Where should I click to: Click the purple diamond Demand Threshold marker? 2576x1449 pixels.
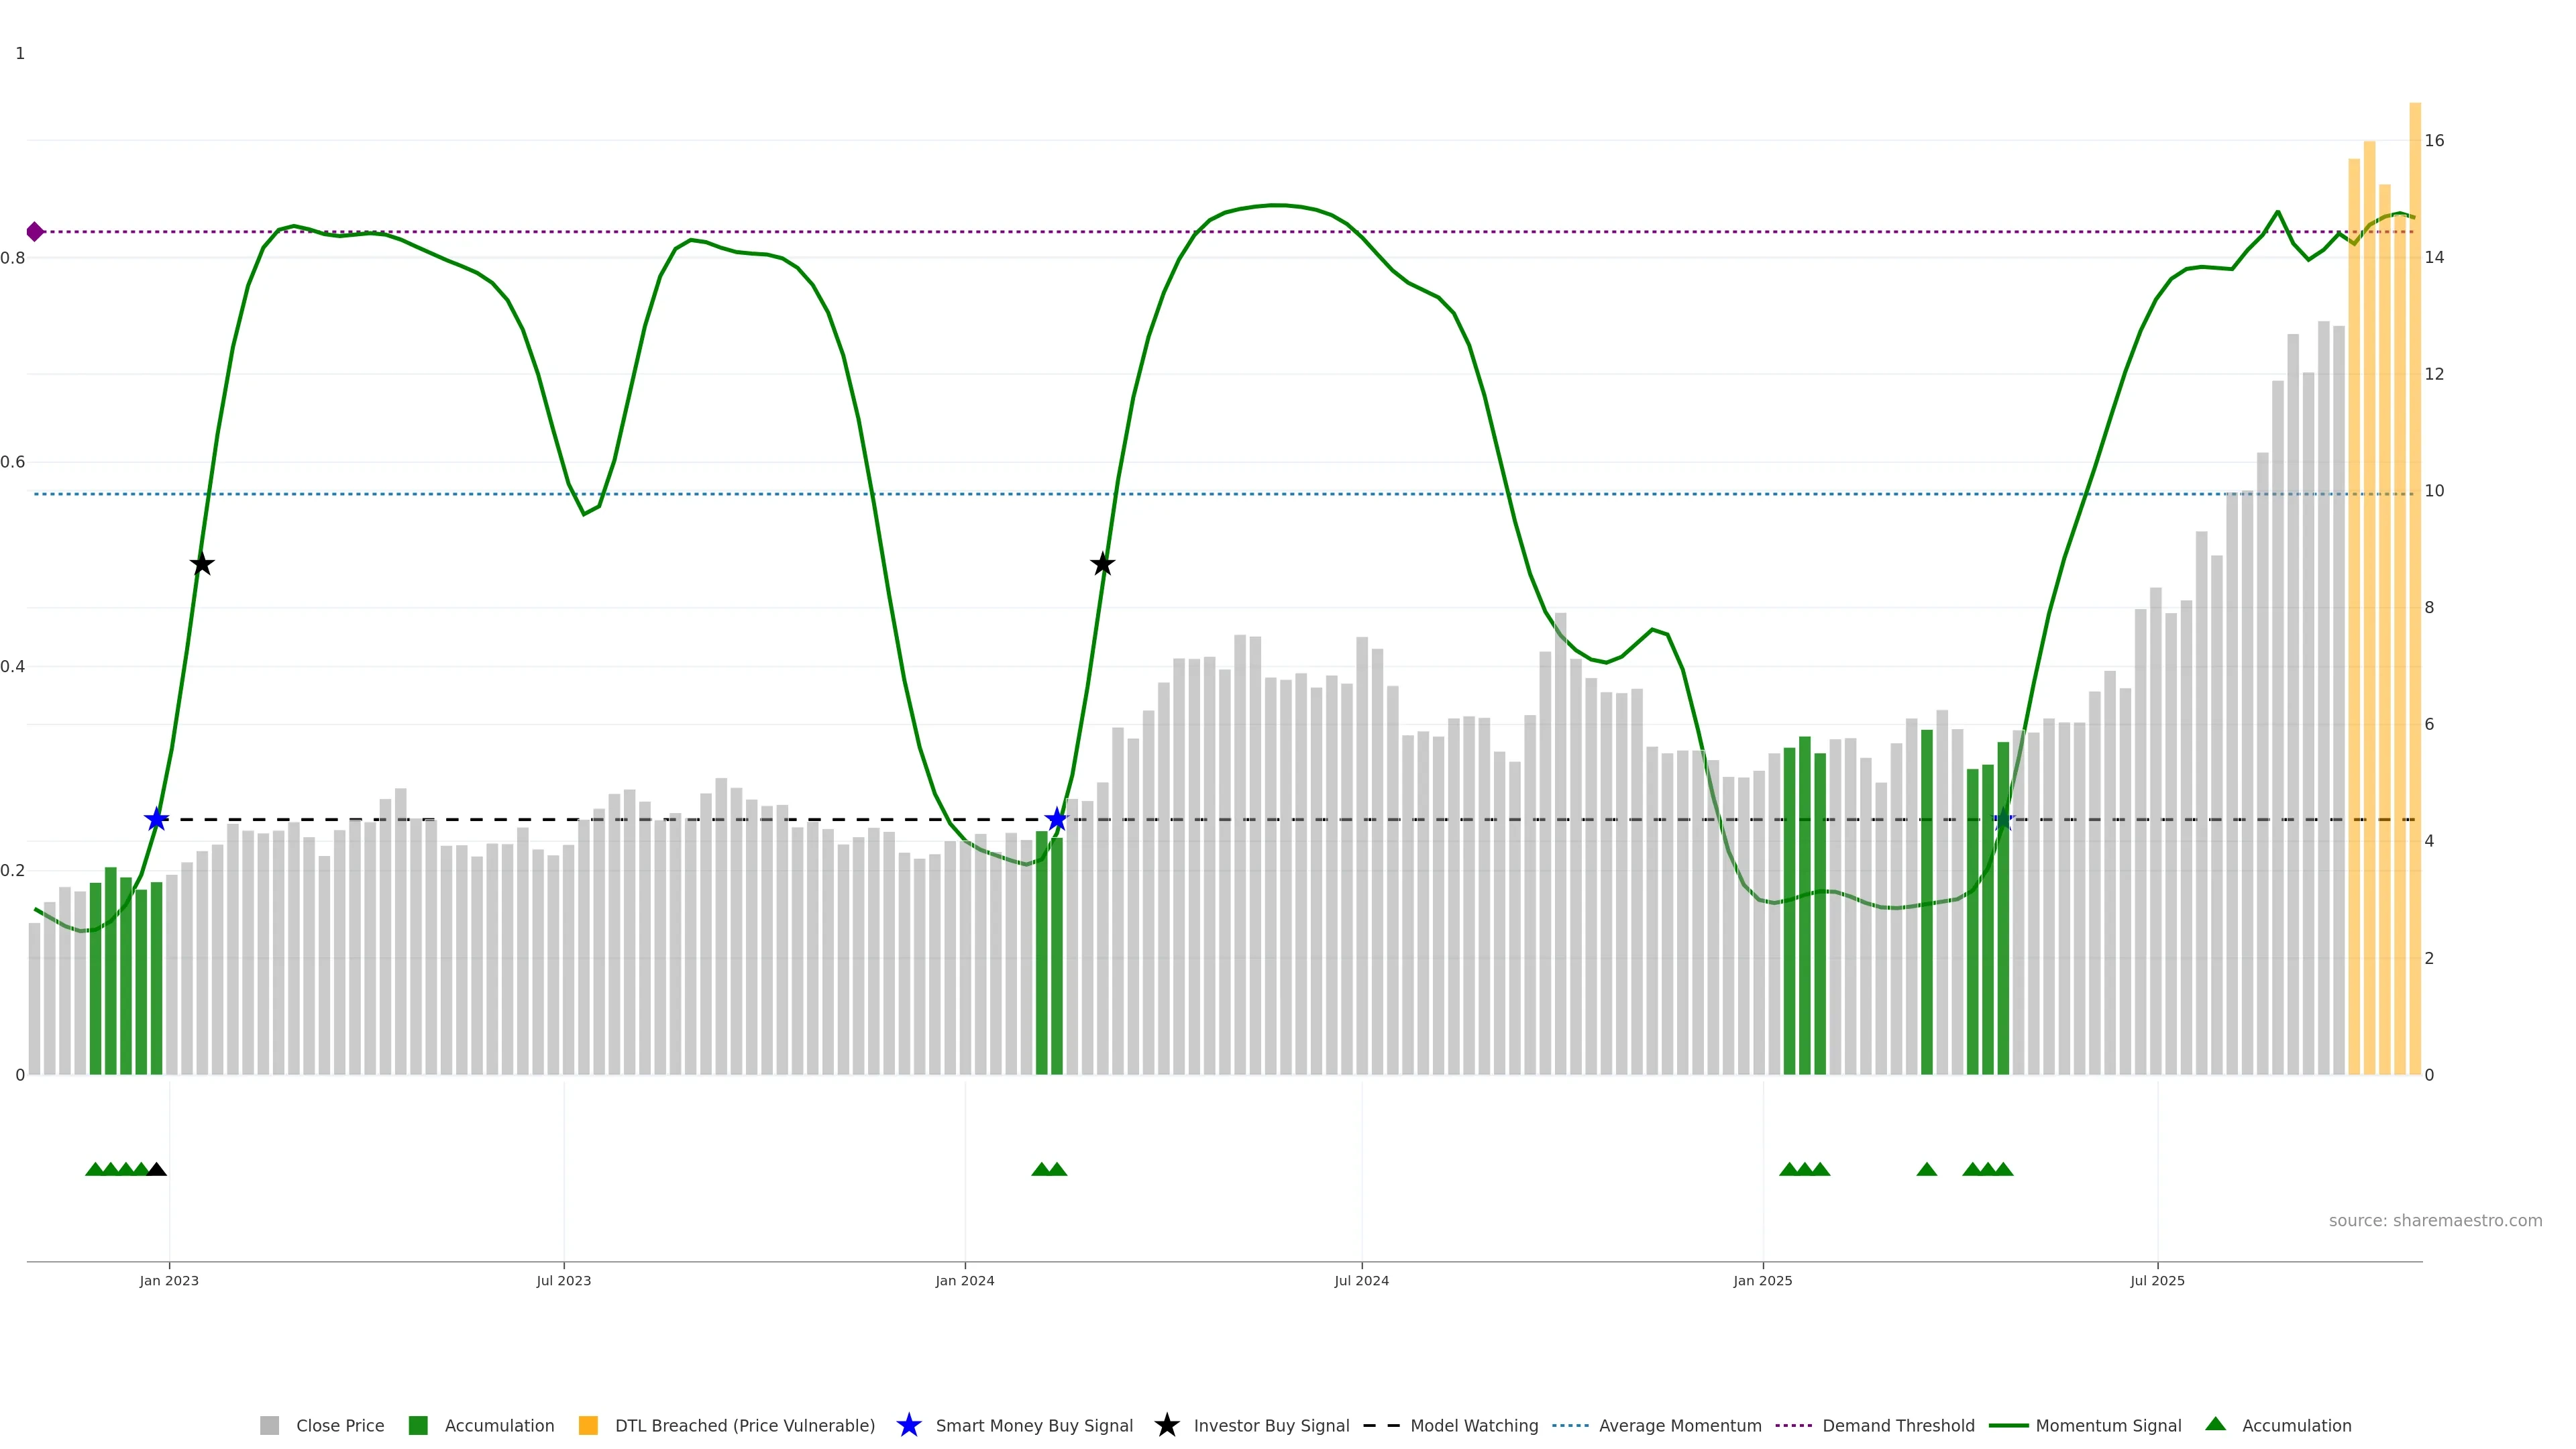35,232
